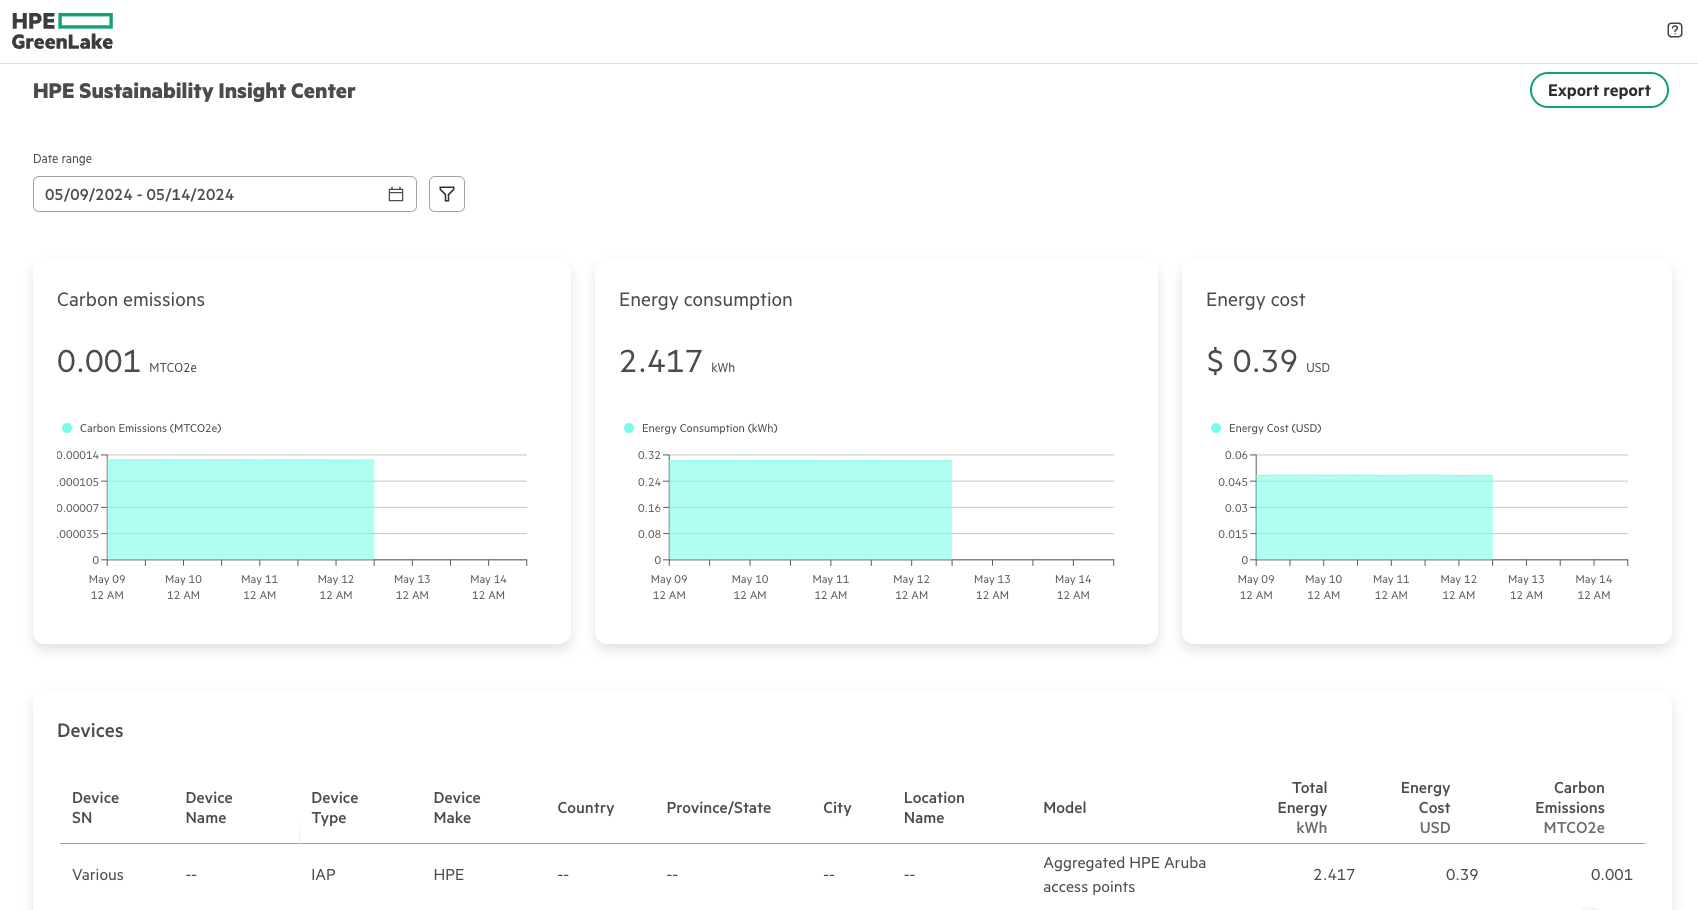
Task: Click the date range field 05/09/2024 - 05/14/2024
Action: pos(225,194)
